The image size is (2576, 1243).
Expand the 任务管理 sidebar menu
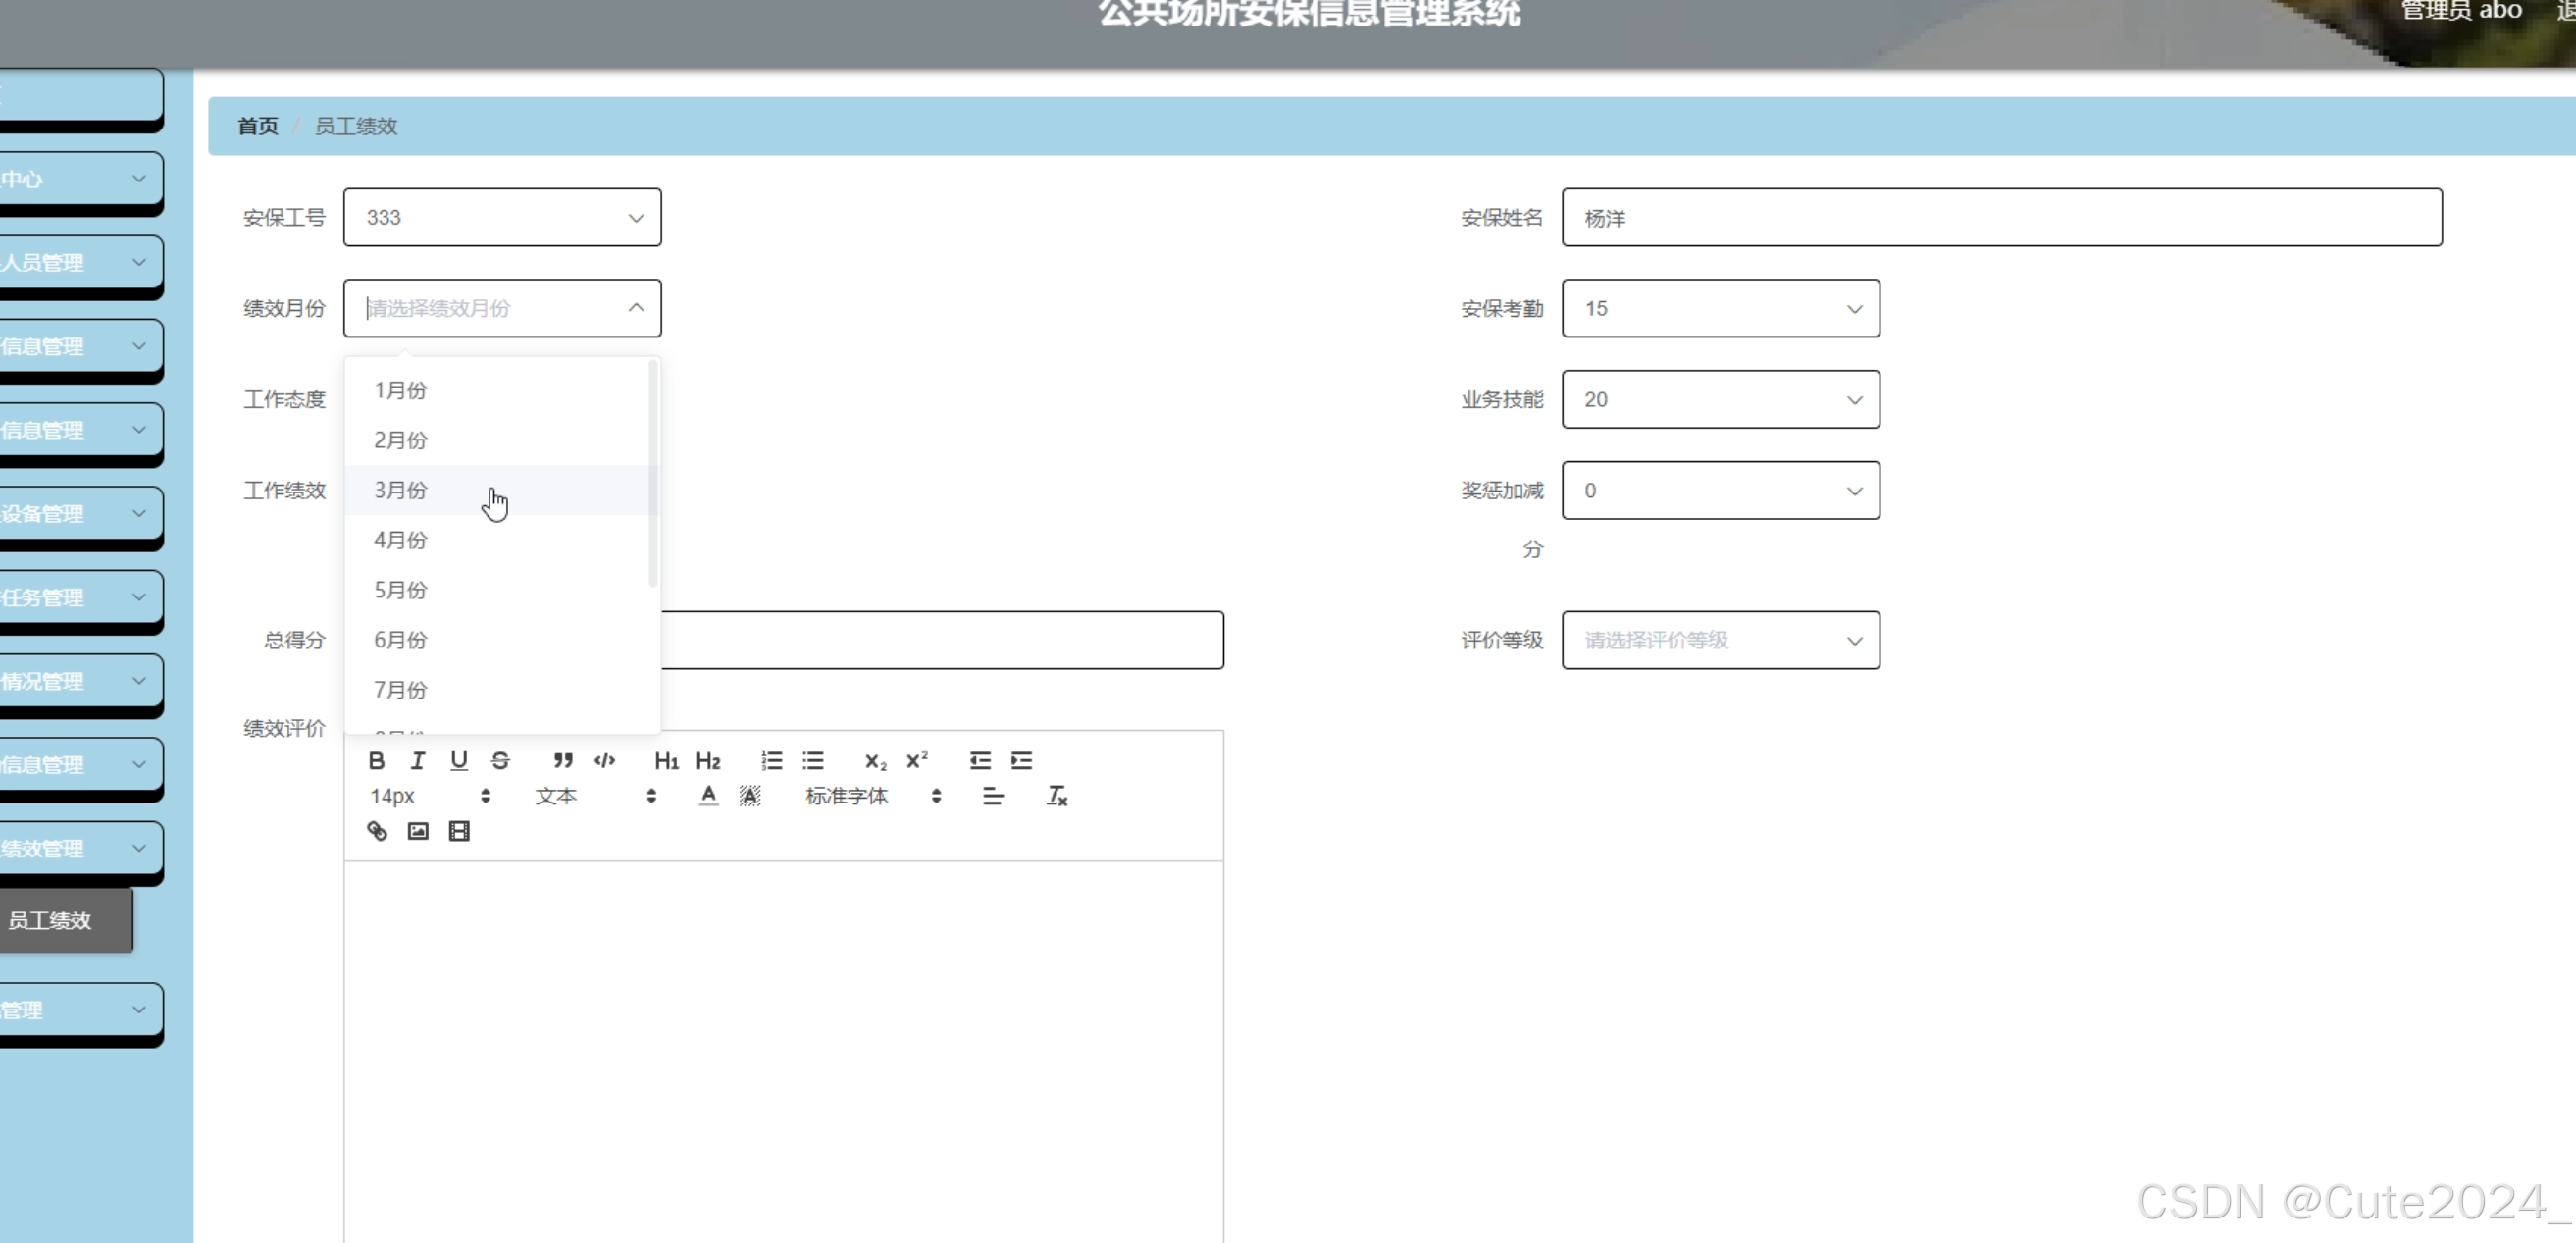(x=80, y=598)
